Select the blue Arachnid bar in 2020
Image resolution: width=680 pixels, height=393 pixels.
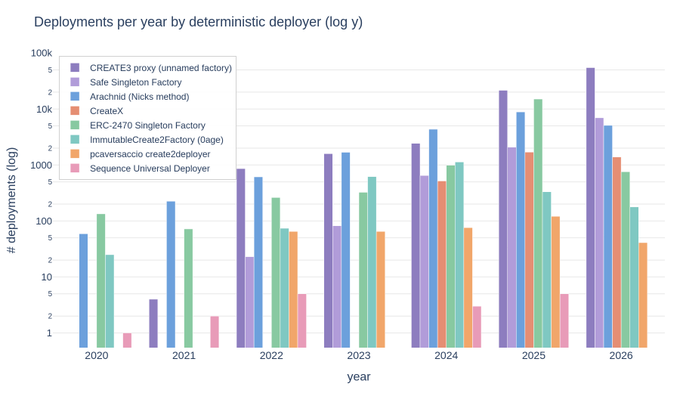(x=83, y=291)
